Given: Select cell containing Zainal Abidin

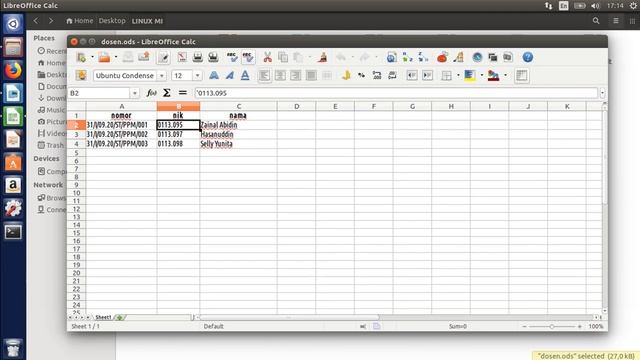Looking at the screenshot, I should pos(238,125).
